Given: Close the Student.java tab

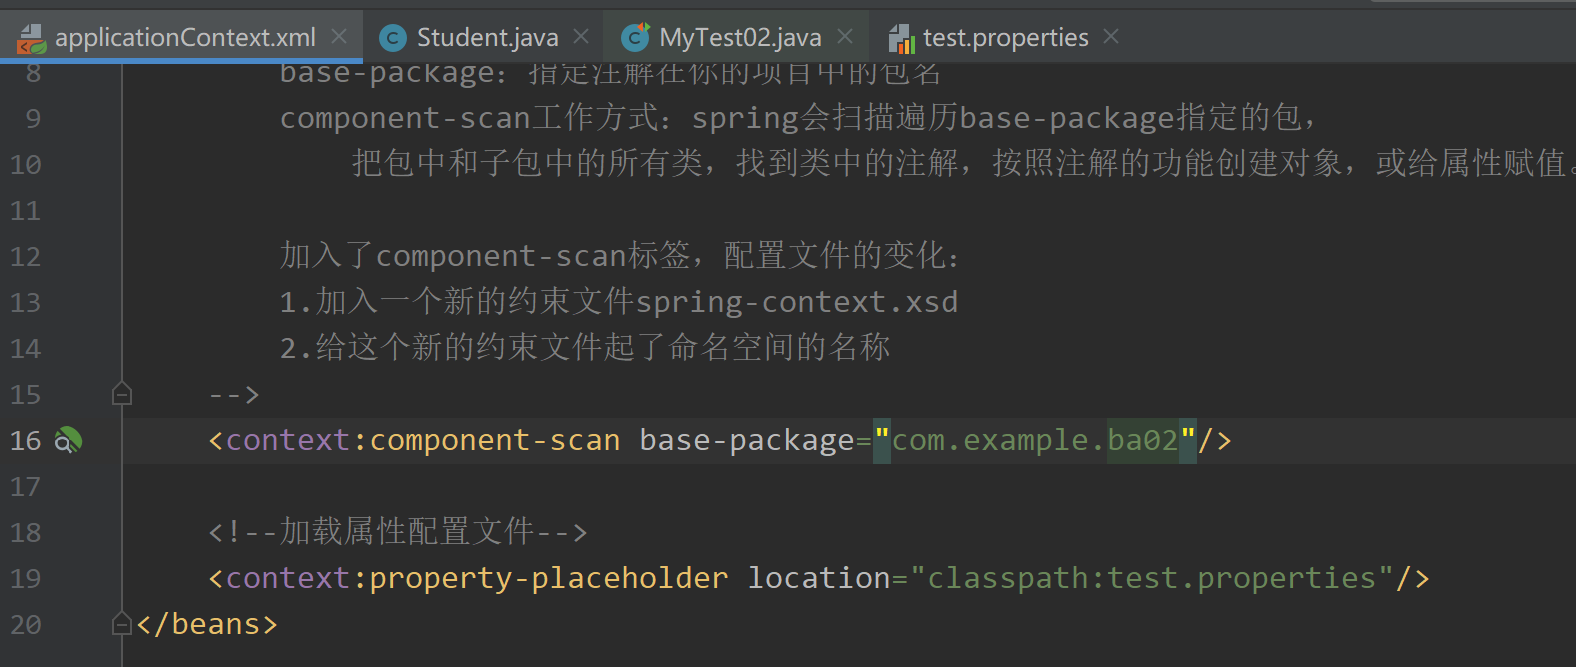Looking at the screenshot, I should (x=581, y=37).
